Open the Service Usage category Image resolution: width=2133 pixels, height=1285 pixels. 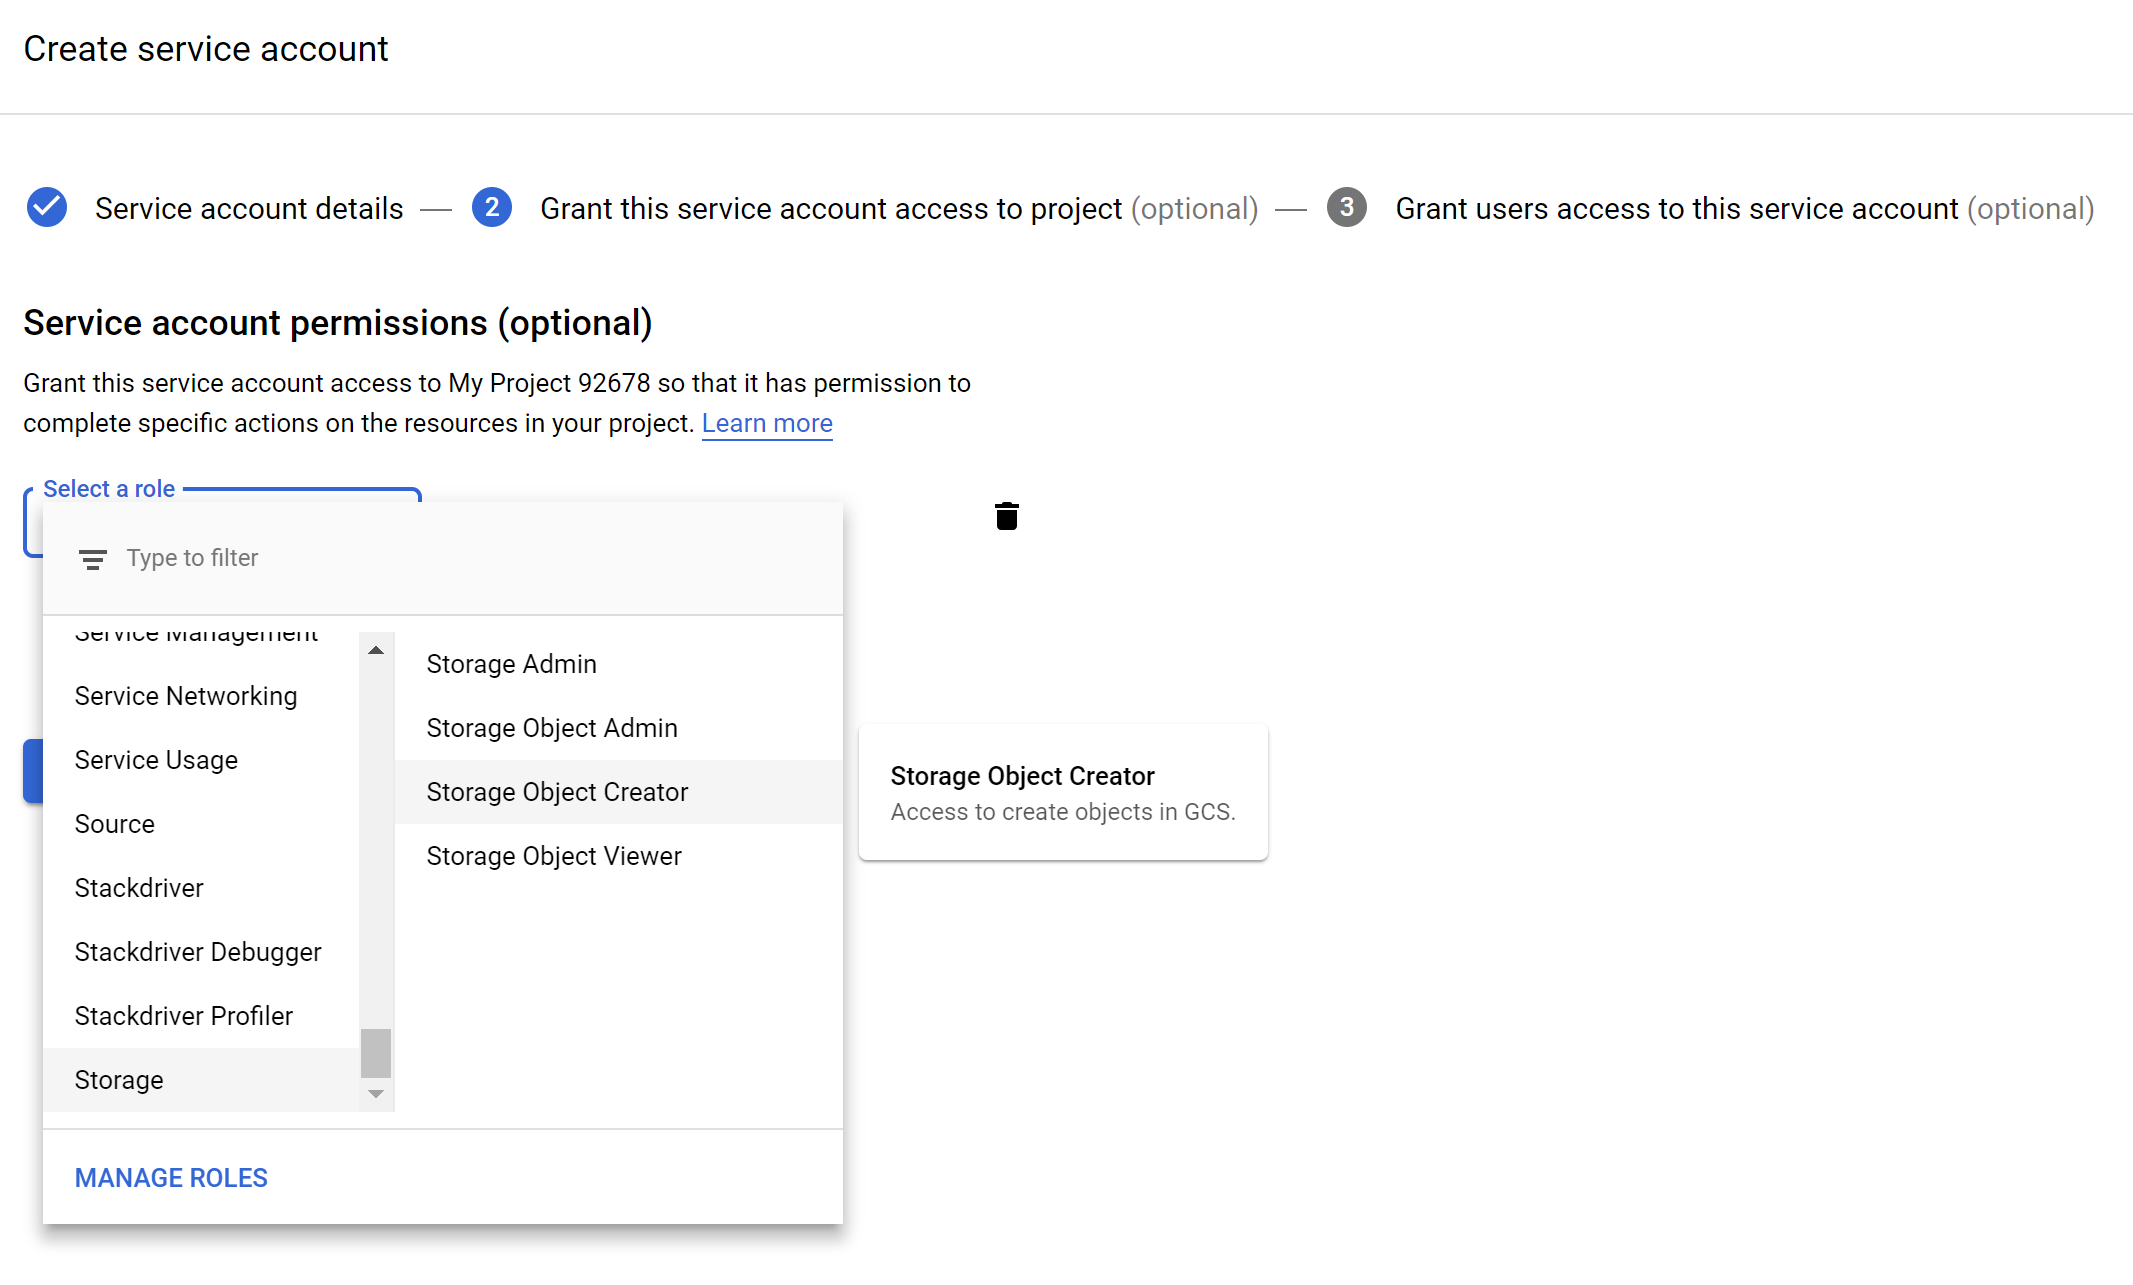click(x=156, y=760)
